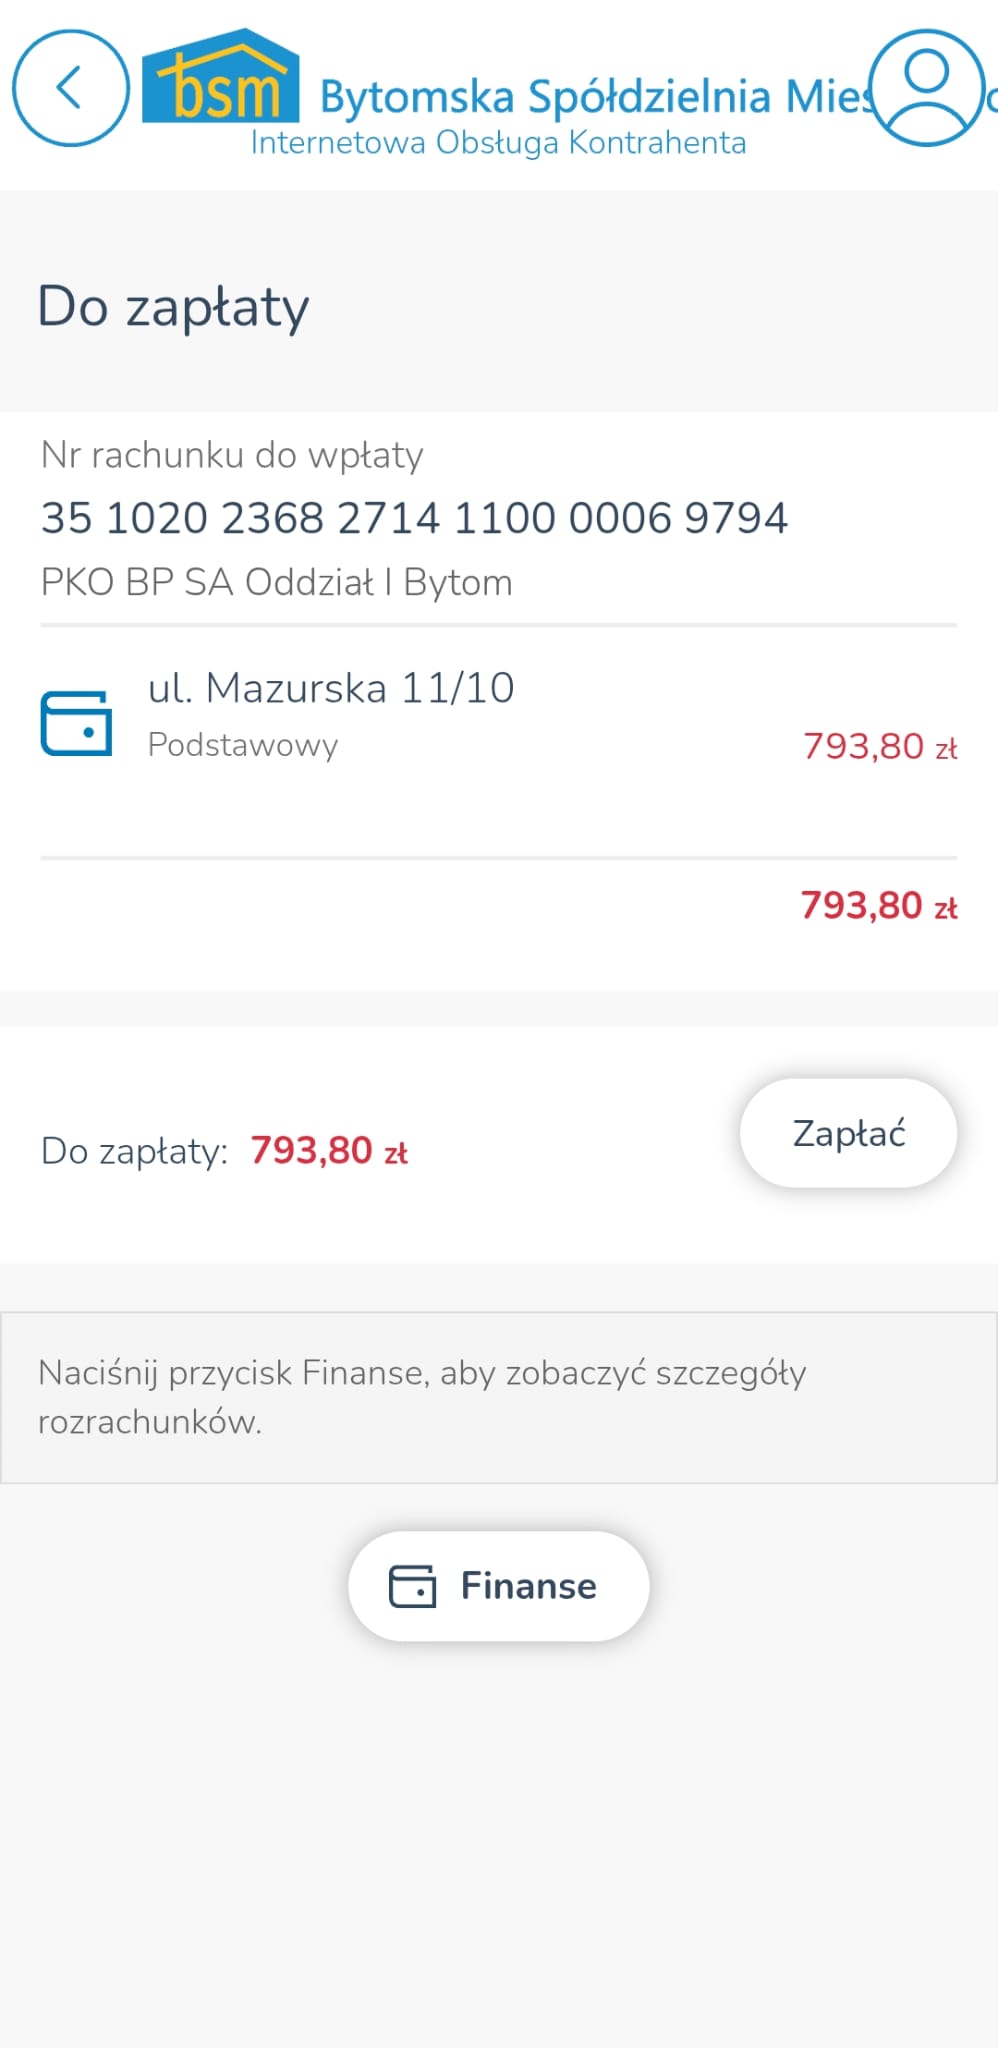
Task: Click the 793,80 zł amount for Podstawowy
Action: (x=879, y=747)
